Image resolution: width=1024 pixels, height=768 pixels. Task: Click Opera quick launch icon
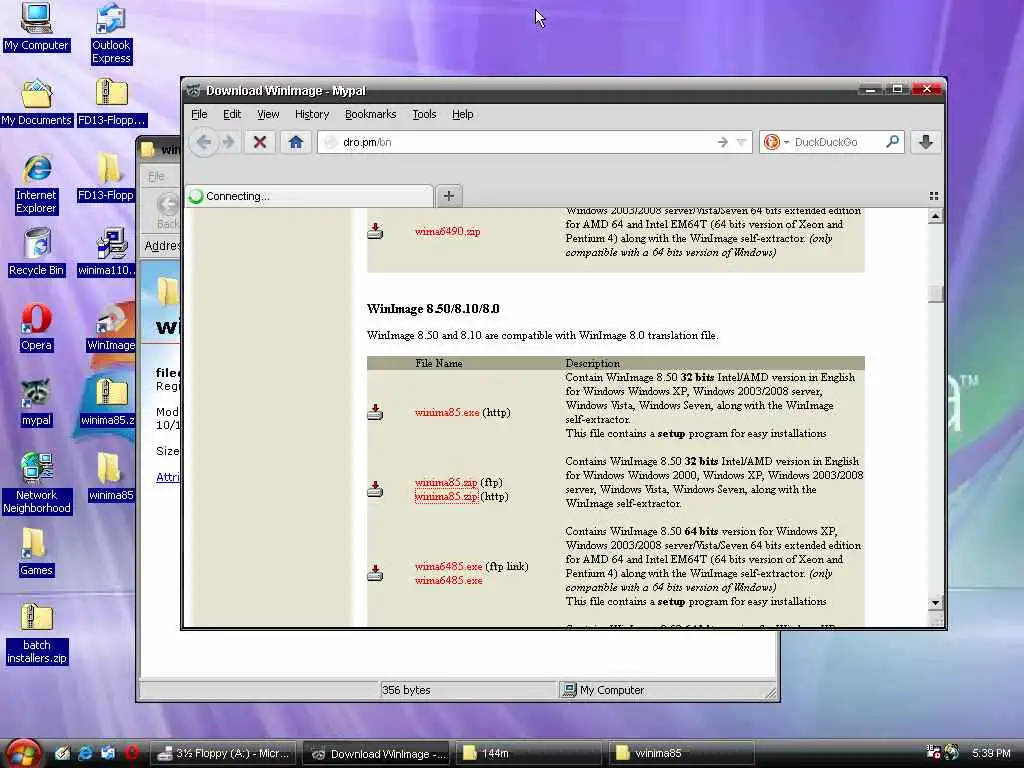[131, 753]
